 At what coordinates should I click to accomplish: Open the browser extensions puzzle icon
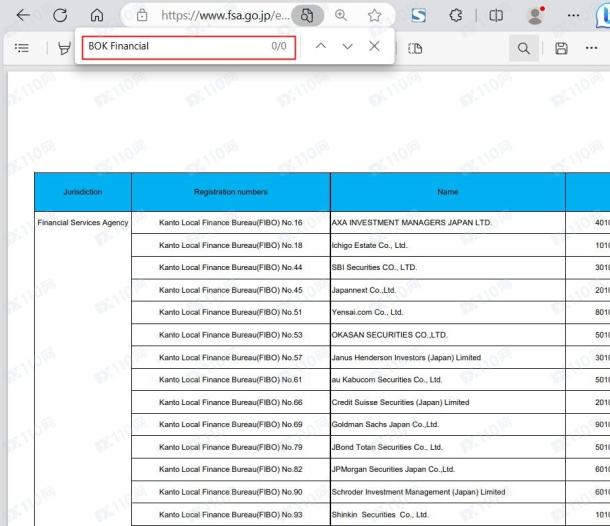tap(456, 16)
